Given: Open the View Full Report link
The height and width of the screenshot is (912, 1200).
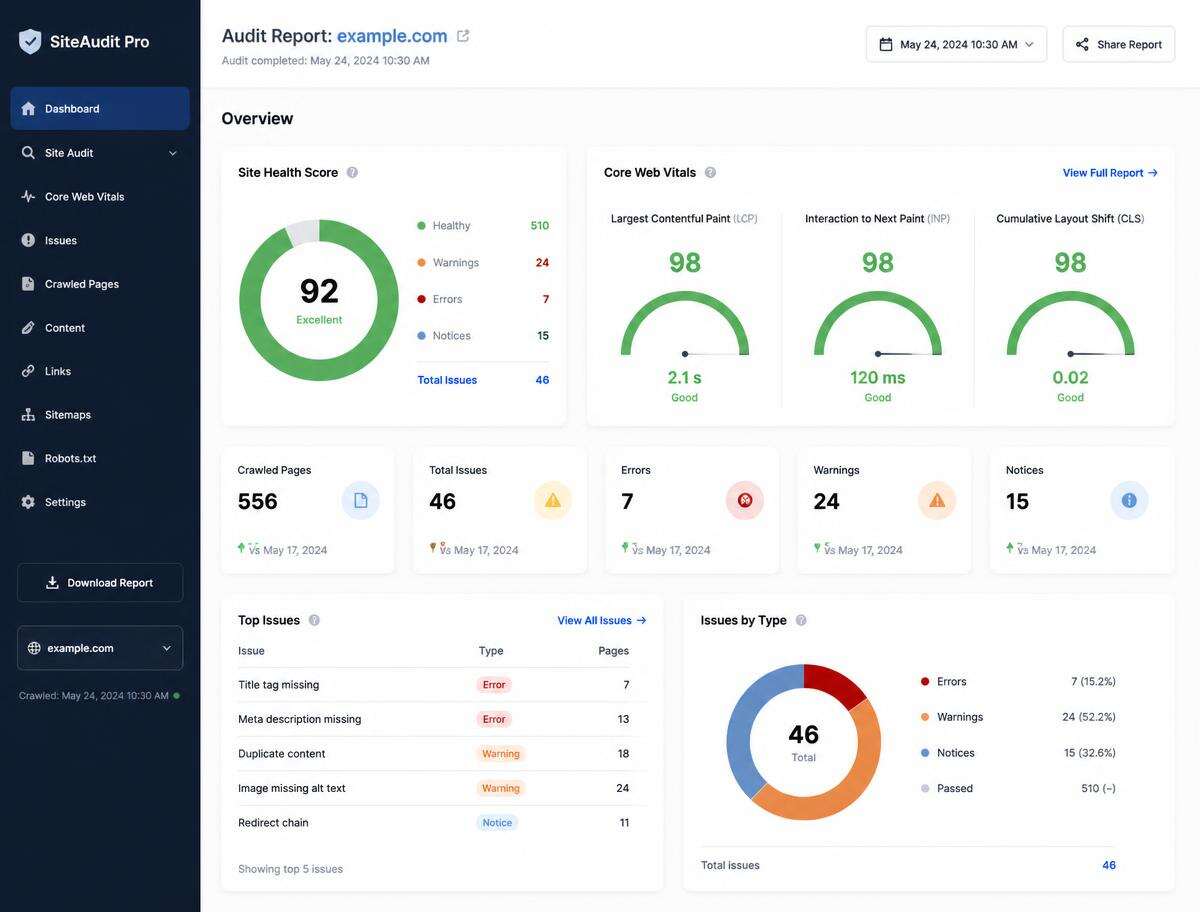Looking at the screenshot, I should pos(1110,173).
